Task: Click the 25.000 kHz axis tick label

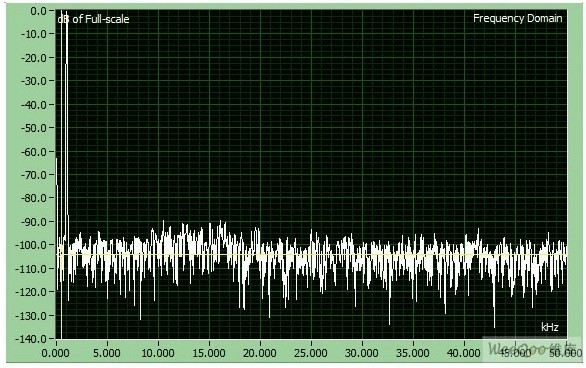Action: pyautogui.click(x=311, y=353)
